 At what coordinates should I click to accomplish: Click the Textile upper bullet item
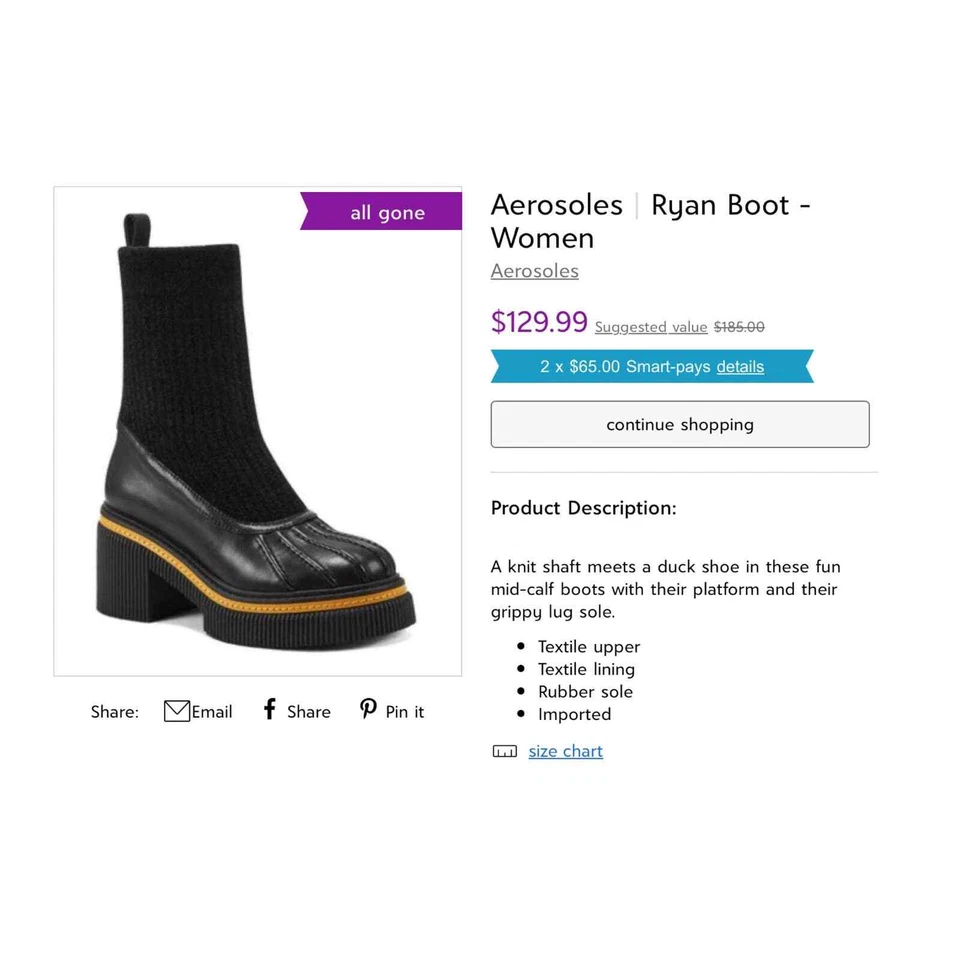point(589,647)
